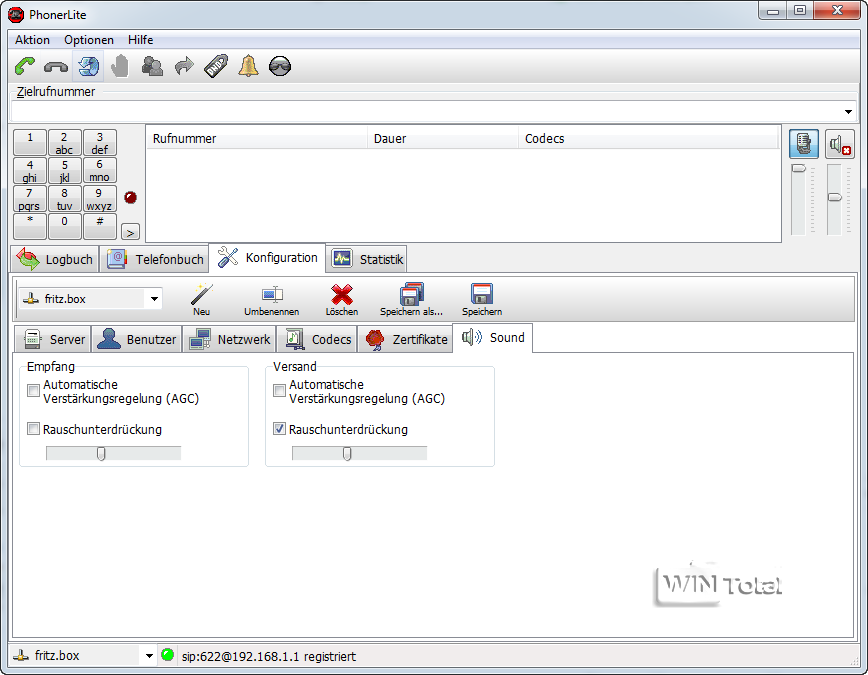This screenshot has width=868, height=675.
Task: Create new profile with the Neu wand icon
Action: pos(202,300)
